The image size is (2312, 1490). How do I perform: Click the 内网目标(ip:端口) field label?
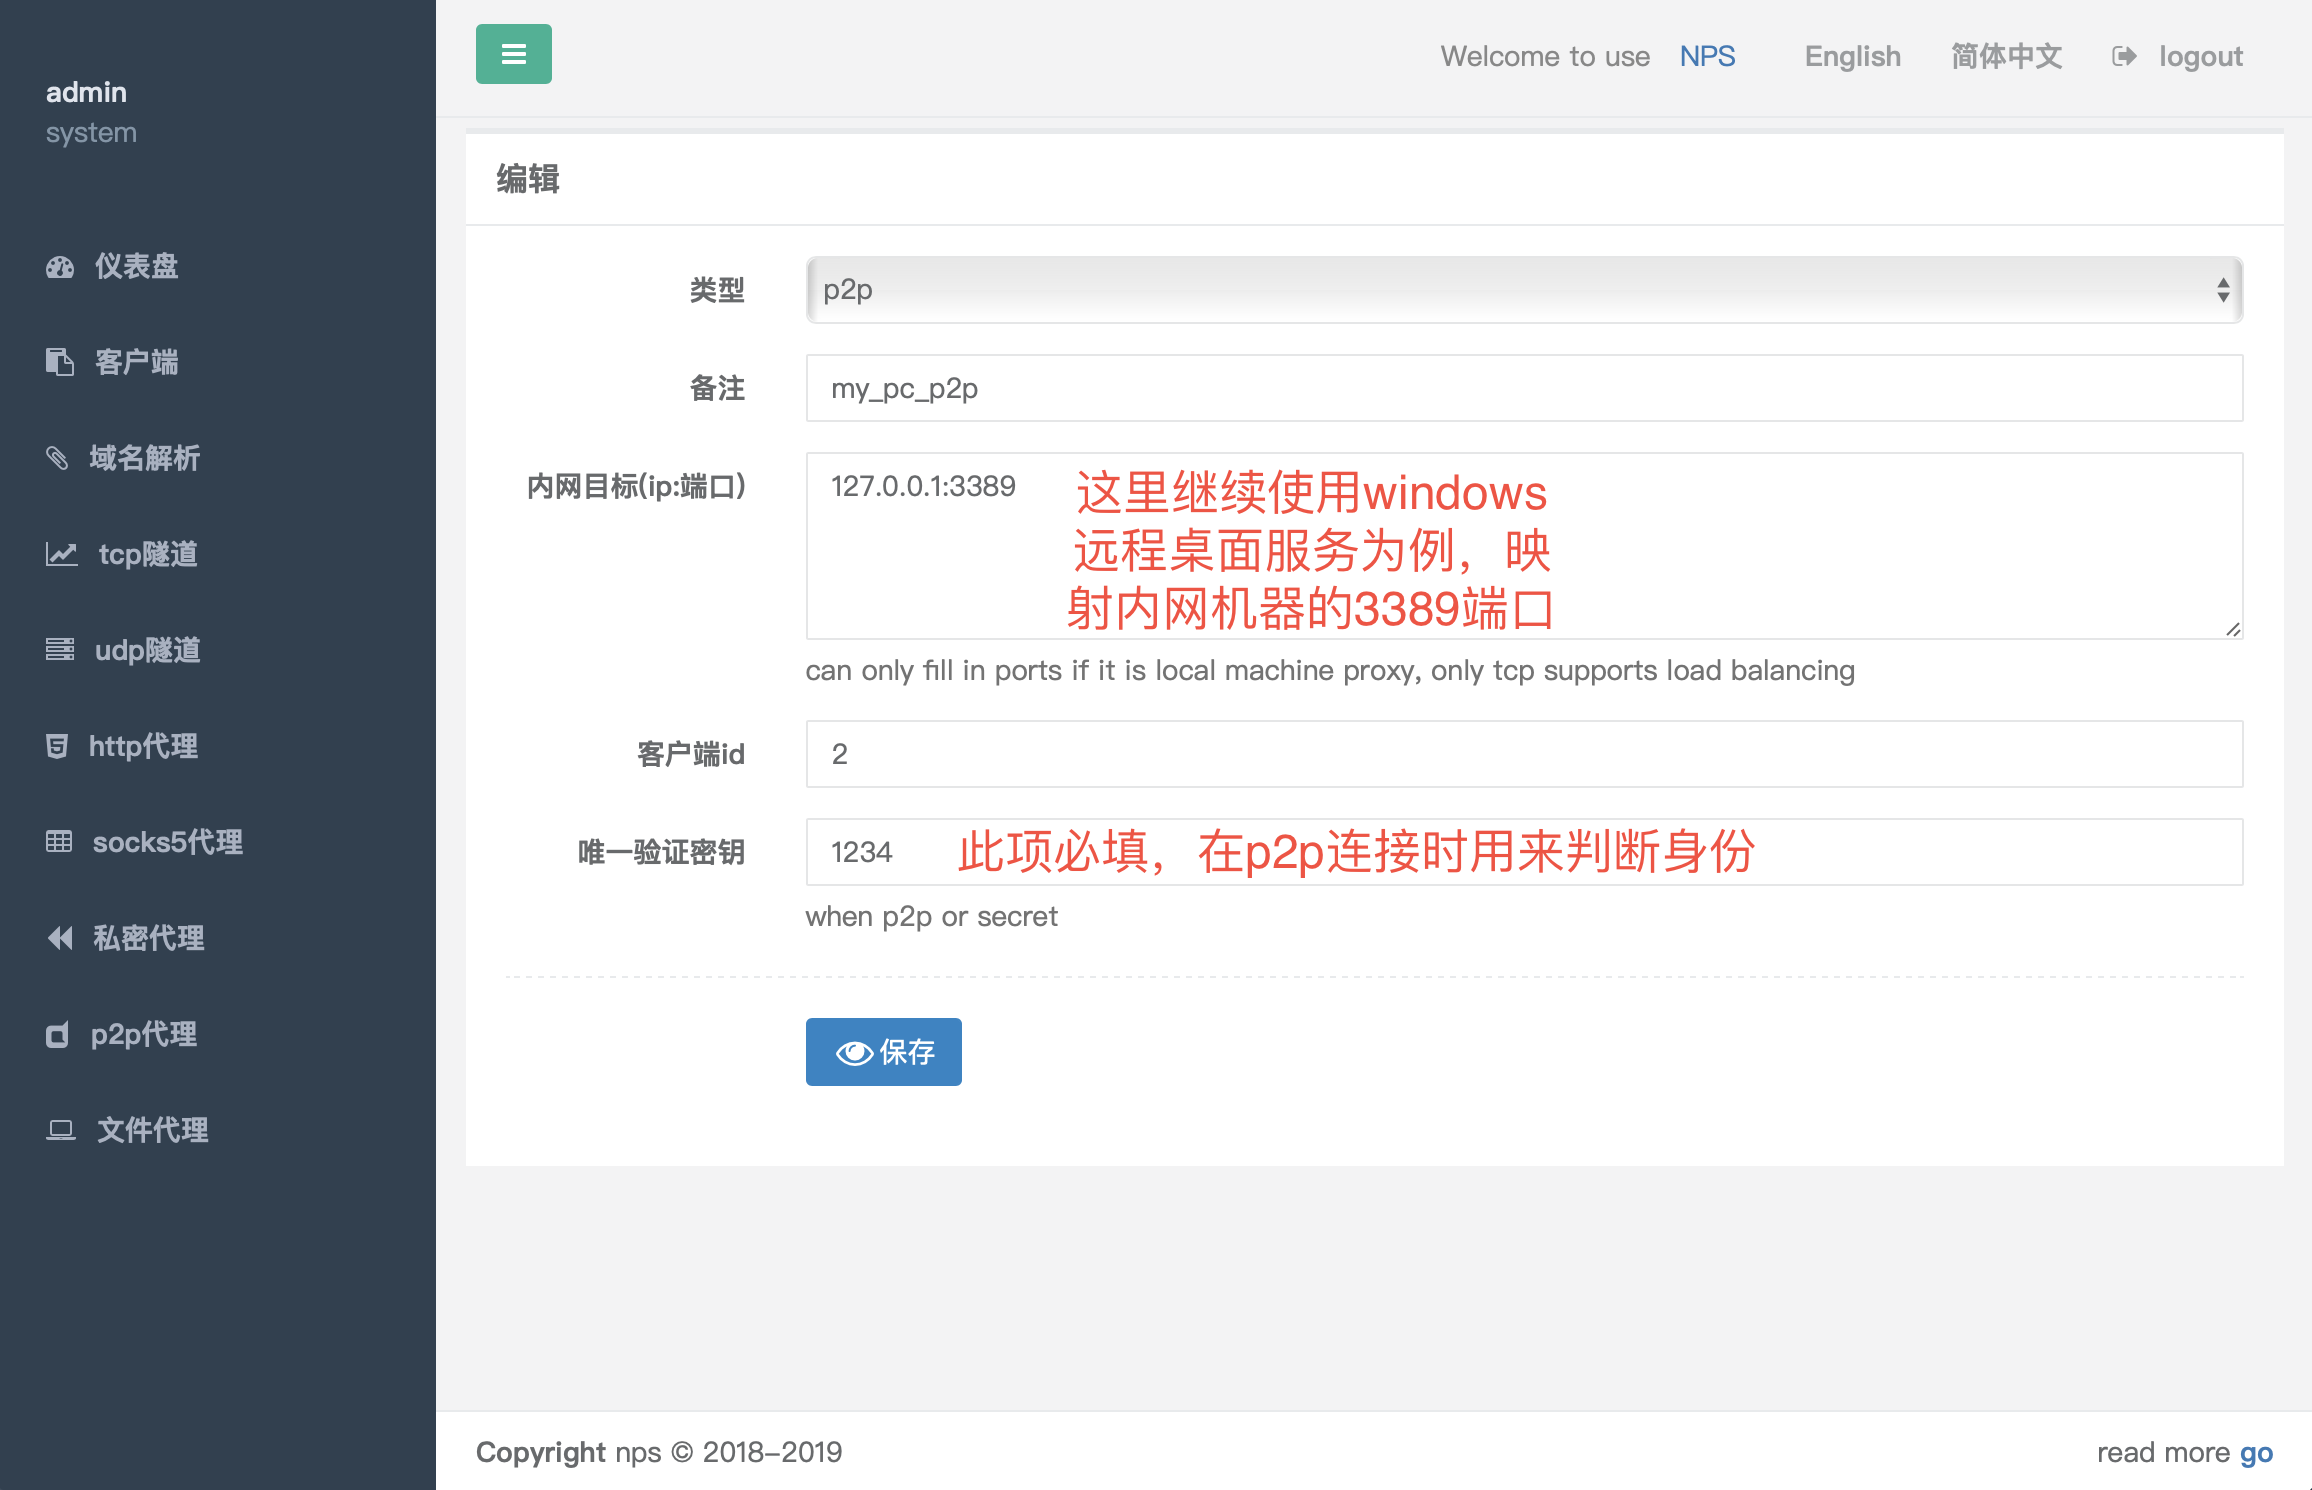(x=636, y=486)
